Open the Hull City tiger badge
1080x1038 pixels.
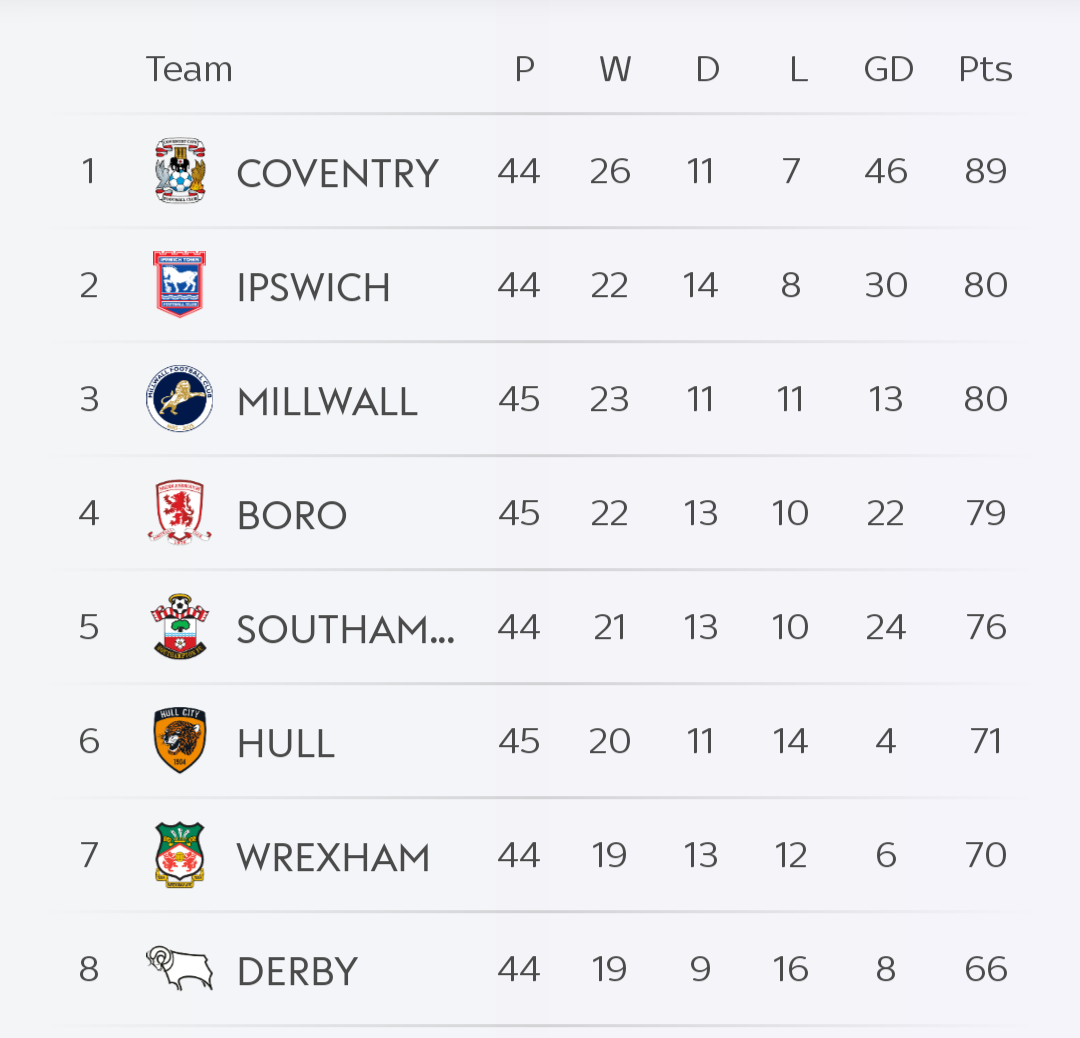[180, 741]
